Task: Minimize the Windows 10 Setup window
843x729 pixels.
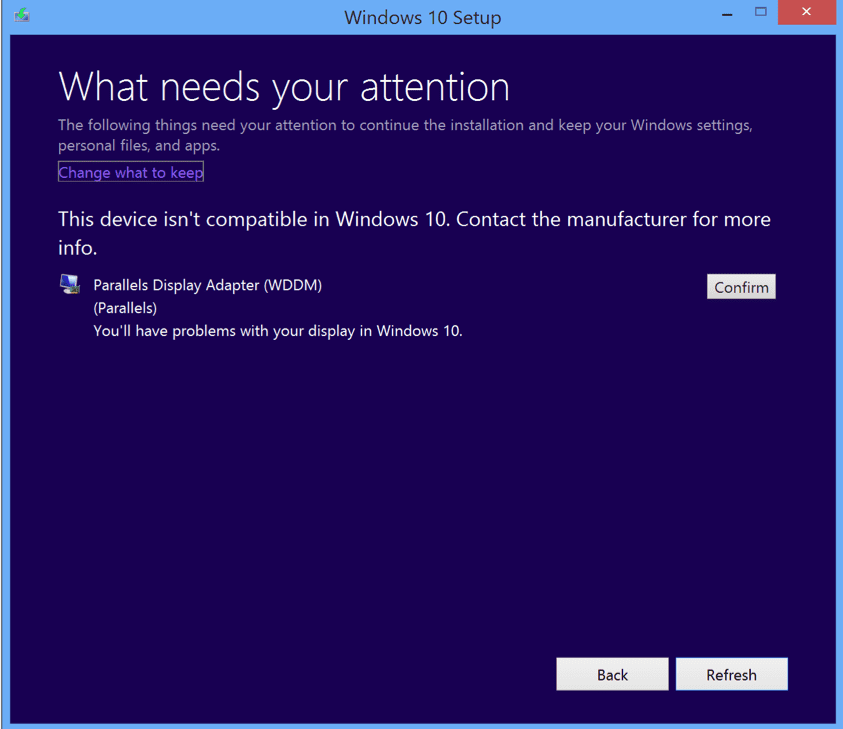Action: click(727, 14)
